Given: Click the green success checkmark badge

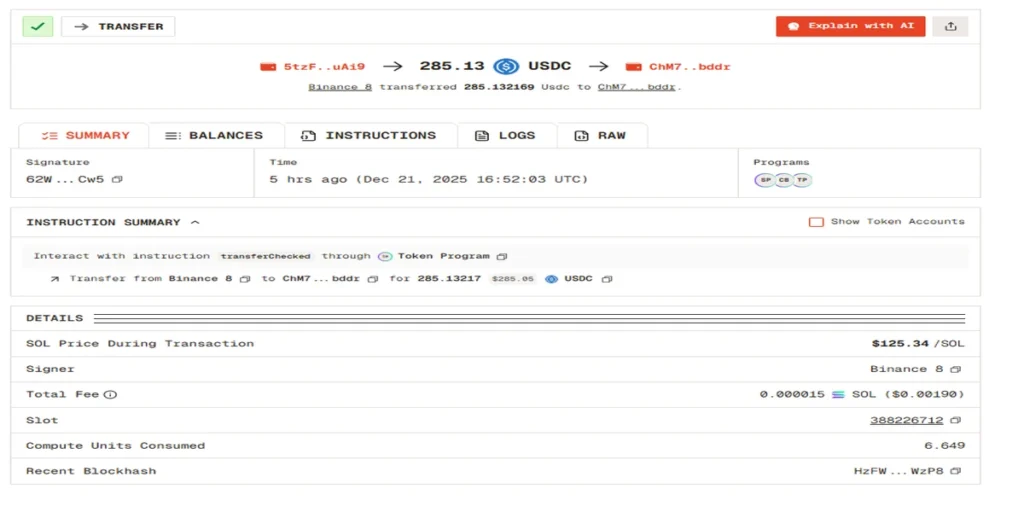Looking at the screenshot, I should click(38, 27).
